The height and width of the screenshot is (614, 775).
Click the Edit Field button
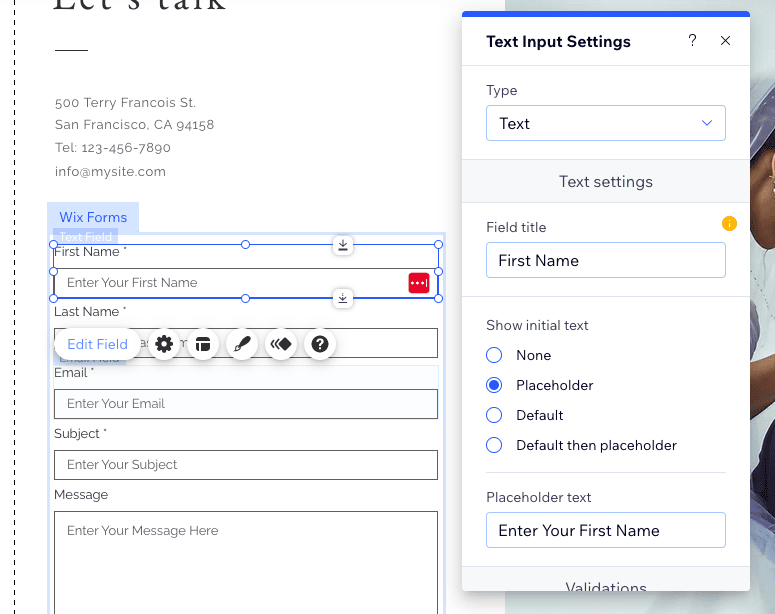pos(97,344)
